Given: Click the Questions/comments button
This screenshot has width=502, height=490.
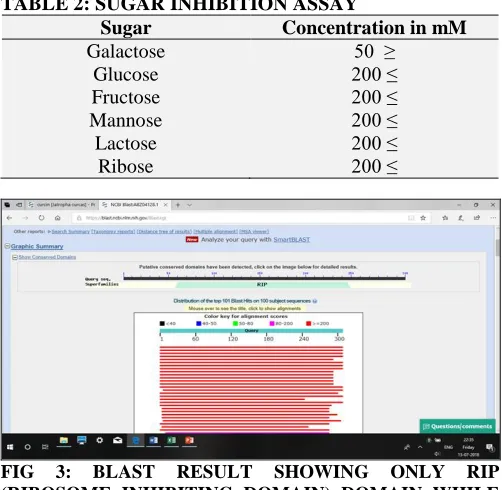Looking at the screenshot, I should pos(457,426).
